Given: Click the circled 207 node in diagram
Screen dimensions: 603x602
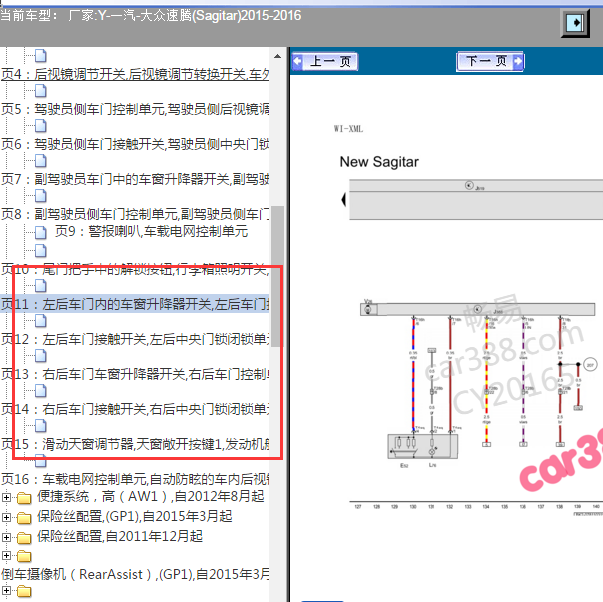Looking at the screenshot, I should (590, 364).
